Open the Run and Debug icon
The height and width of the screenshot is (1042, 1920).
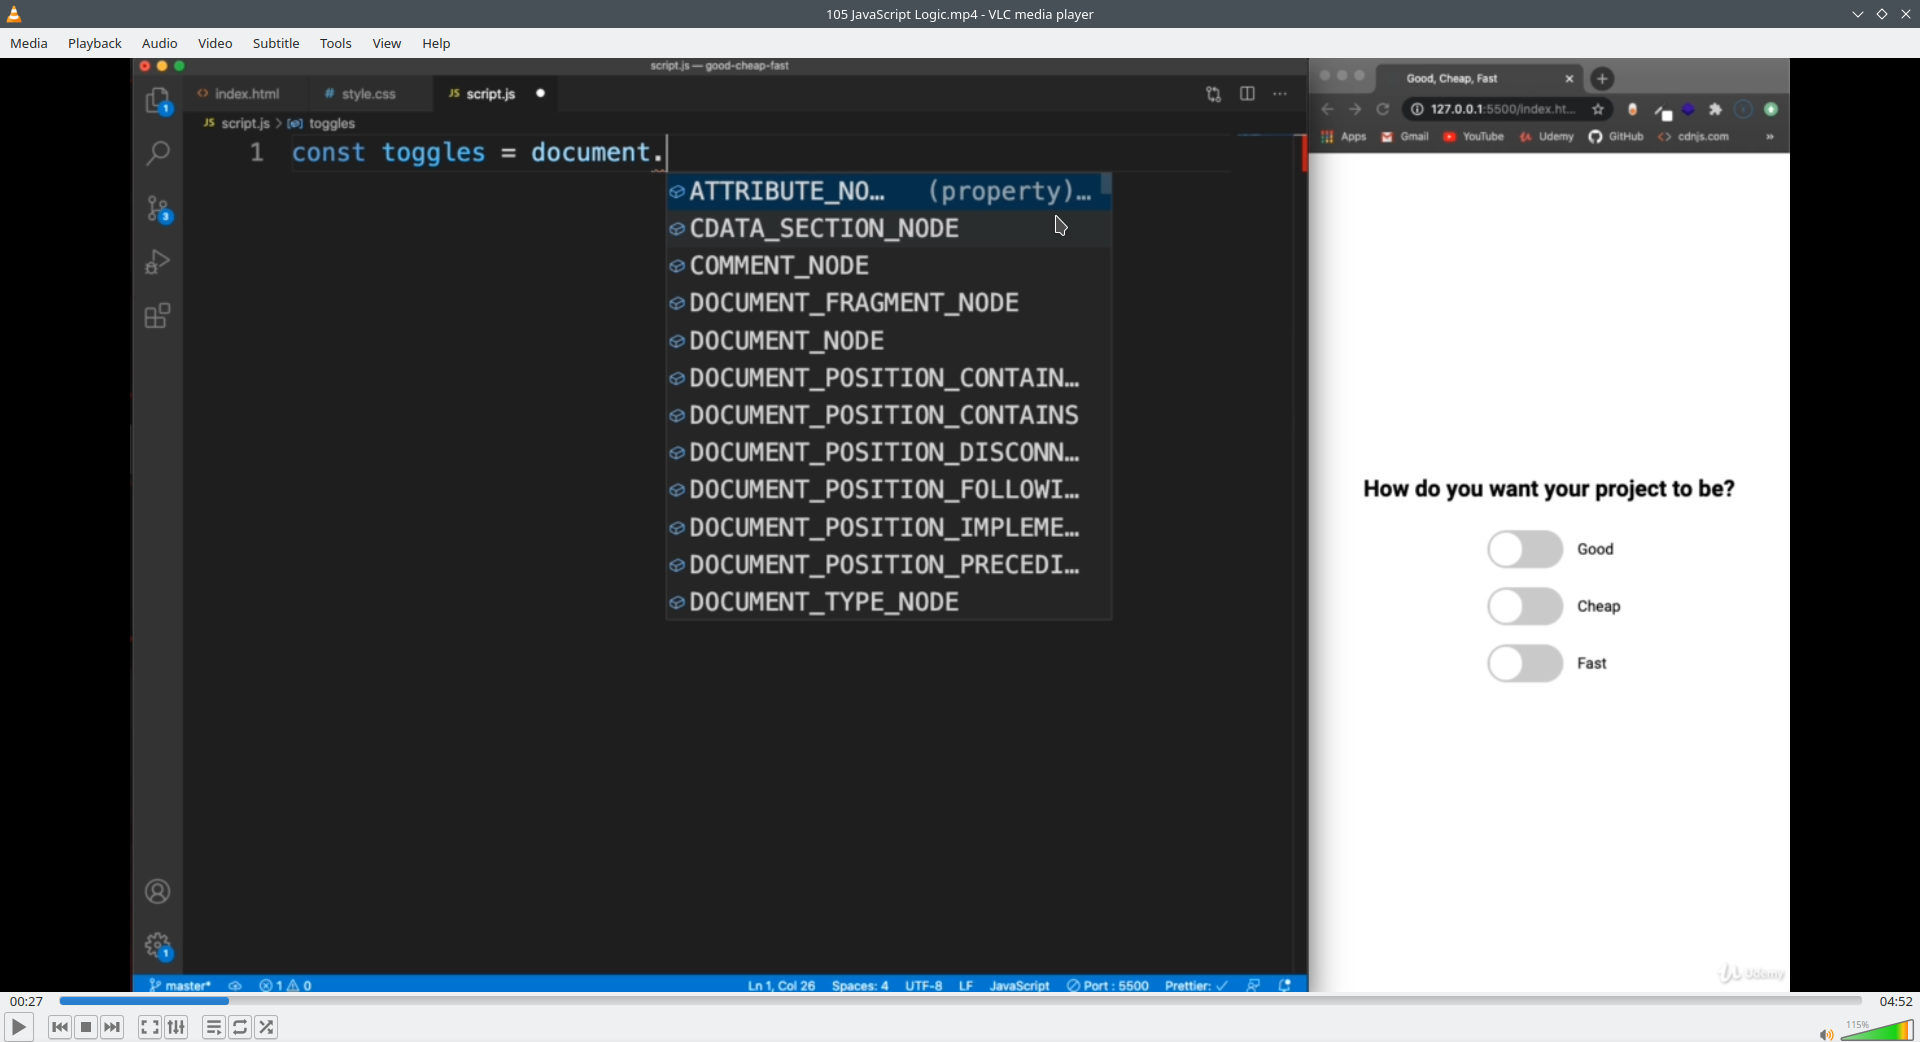(x=158, y=262)
